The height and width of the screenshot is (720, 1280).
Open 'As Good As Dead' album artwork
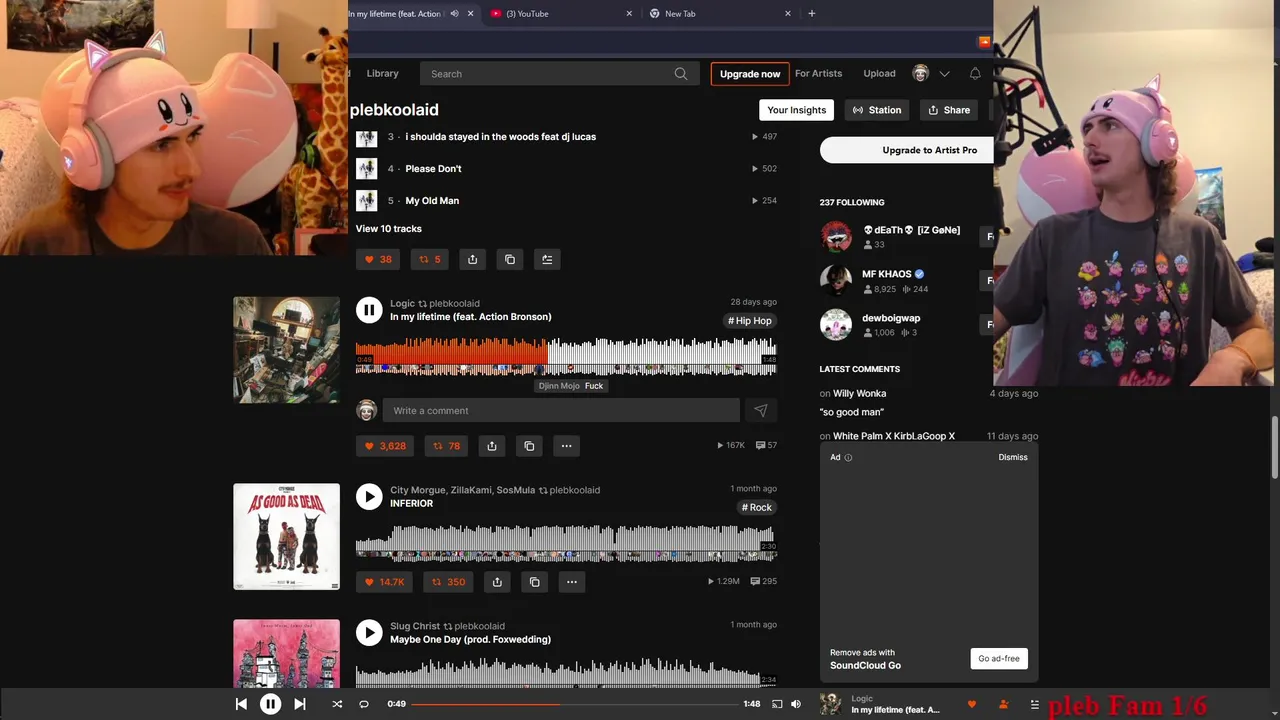[x=286, y=537]
